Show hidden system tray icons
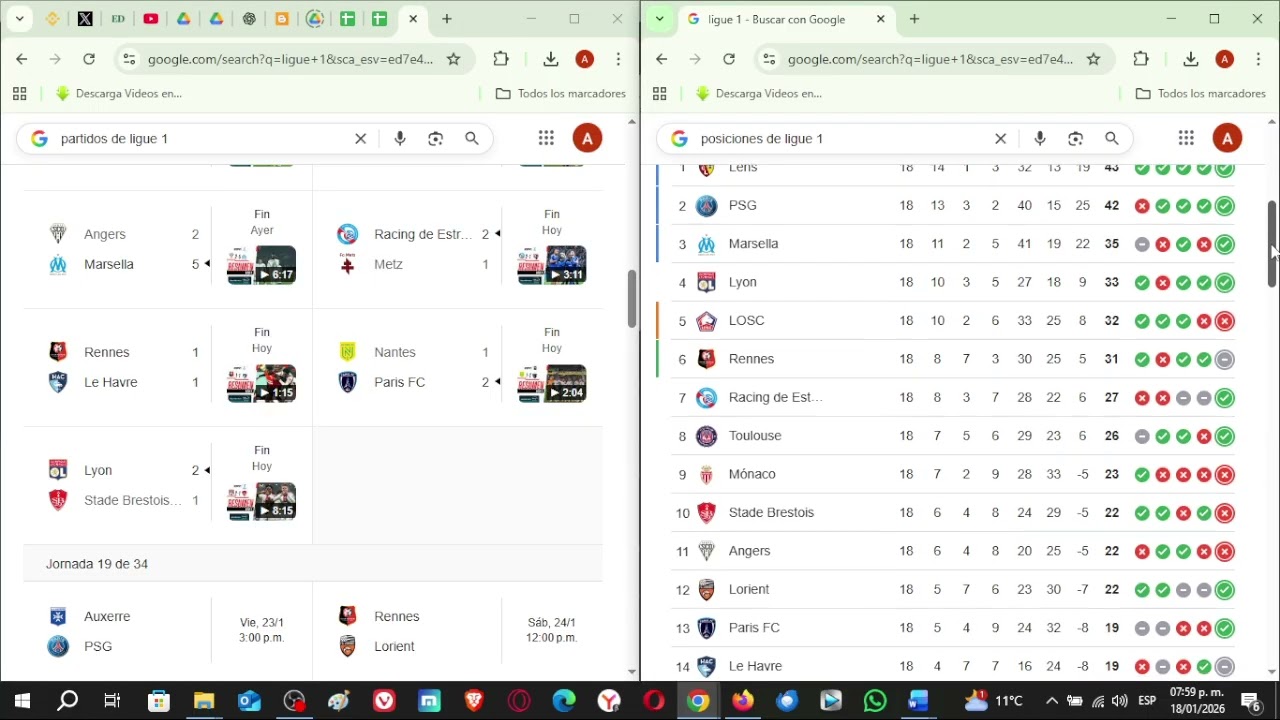 pos(1051,701)
